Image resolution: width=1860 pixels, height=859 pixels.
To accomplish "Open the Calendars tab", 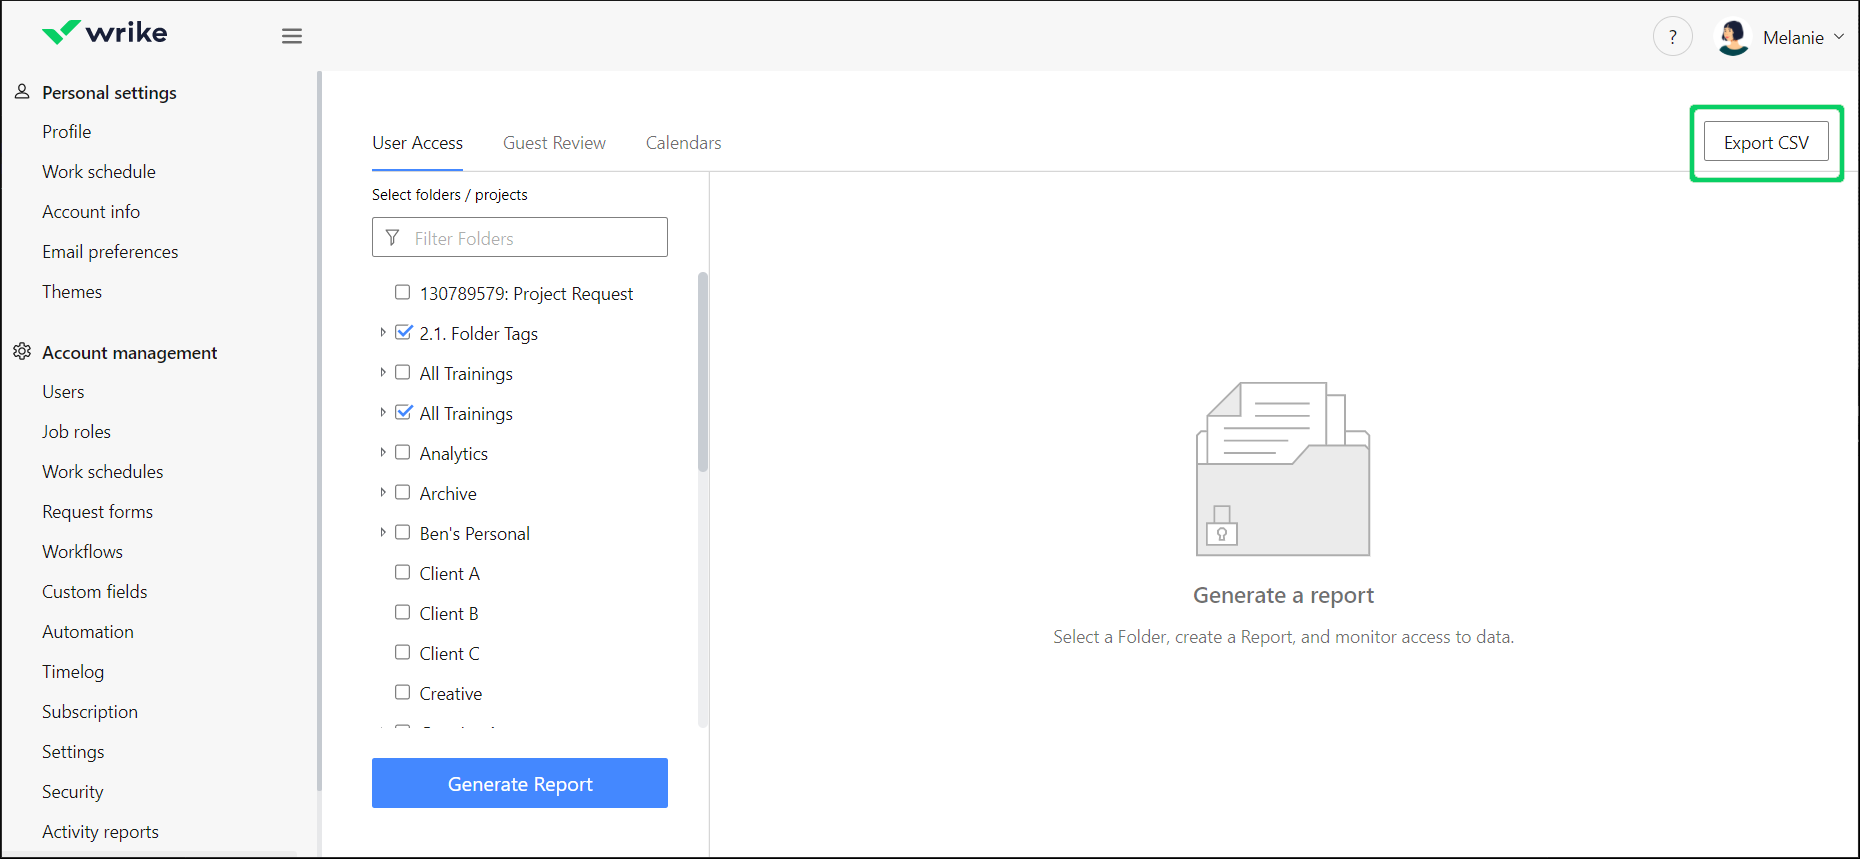I will pyautogui.click(x=683, y=143).
